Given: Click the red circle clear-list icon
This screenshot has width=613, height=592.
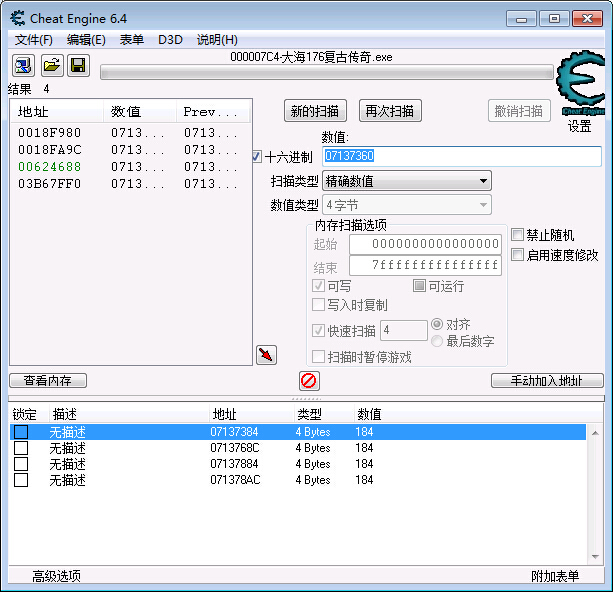Looking at the screenshot, I should point(309,381).
